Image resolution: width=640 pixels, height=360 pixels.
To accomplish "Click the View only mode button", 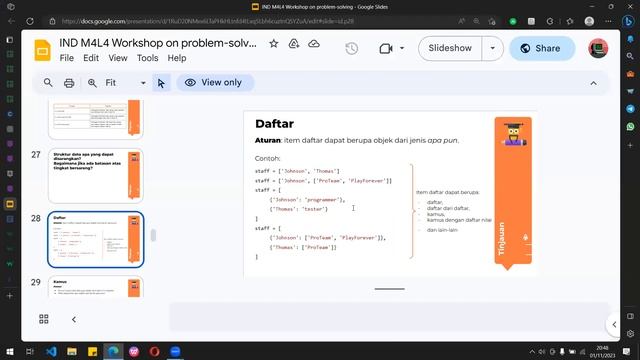I will coord(215,82).
